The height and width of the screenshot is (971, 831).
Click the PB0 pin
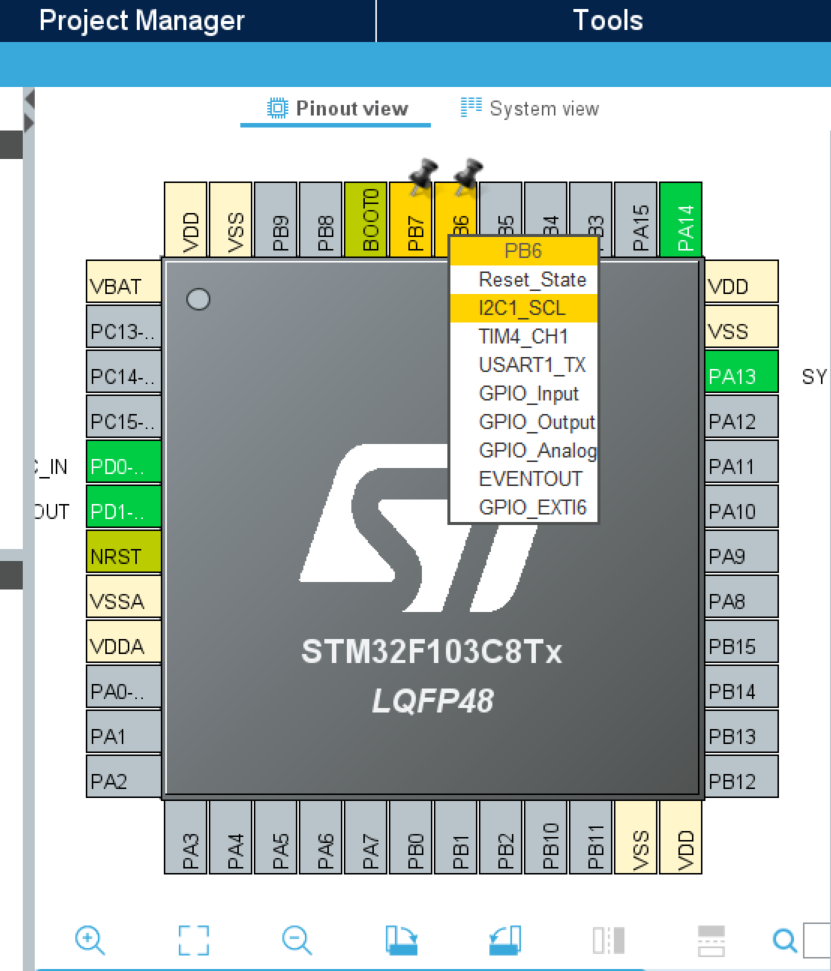pos(411,837)
